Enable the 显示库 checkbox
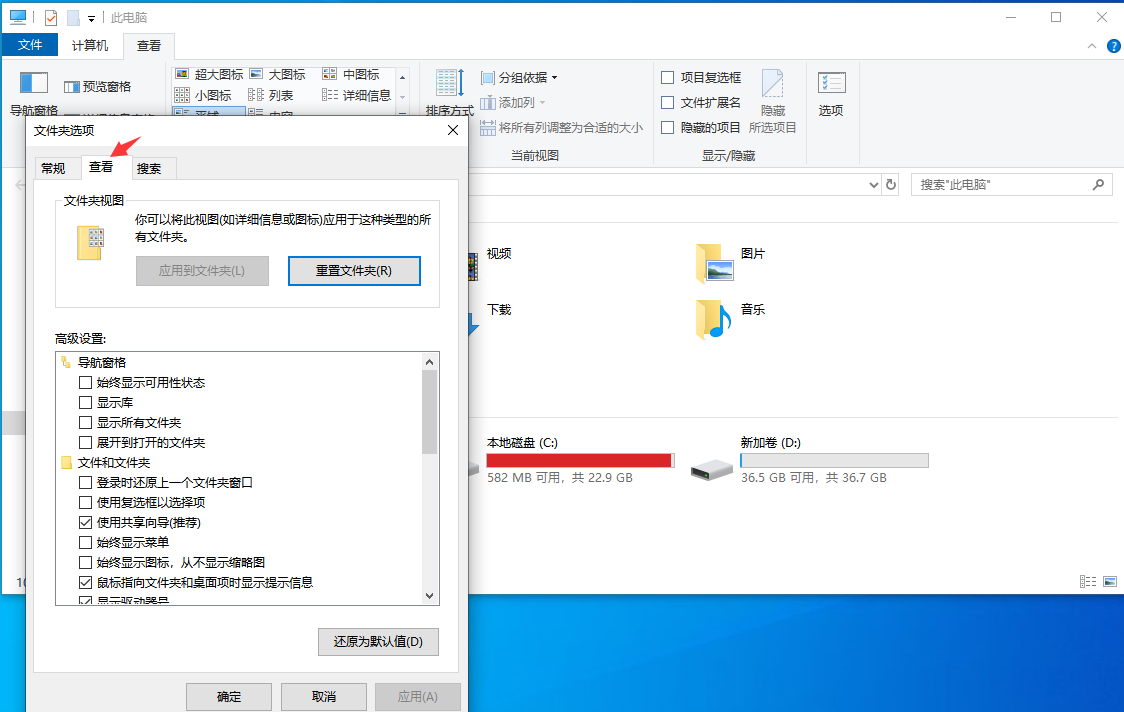 tap(85, 402)
